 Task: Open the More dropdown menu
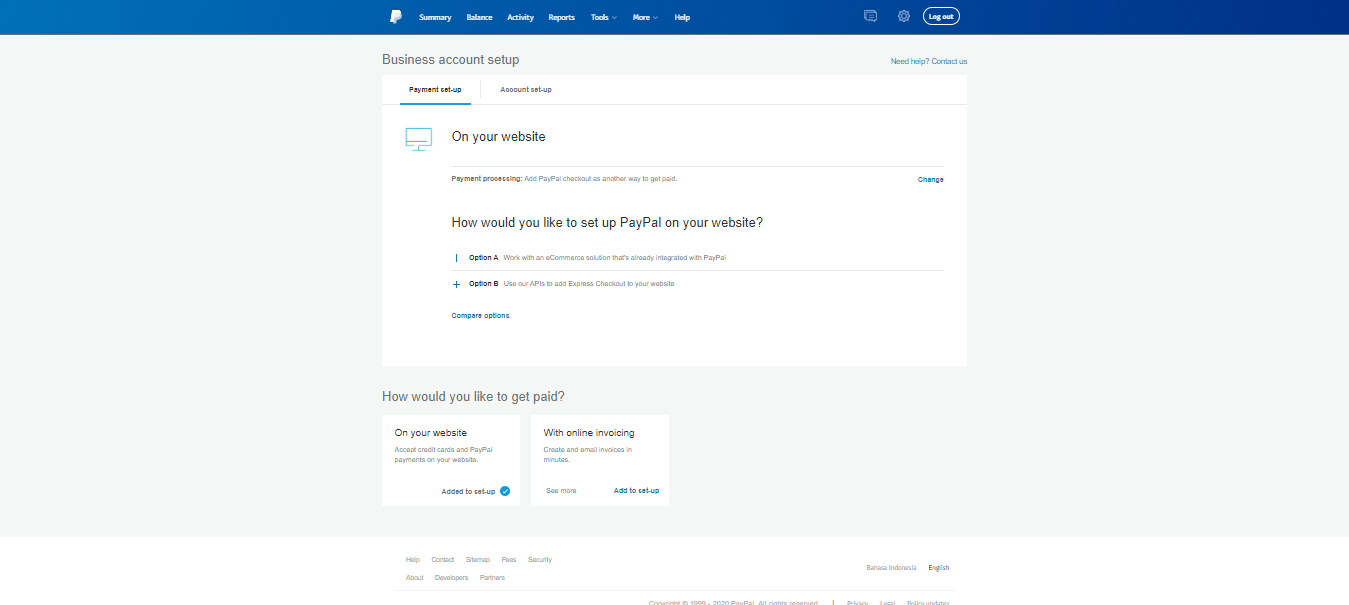click(645, 17)
